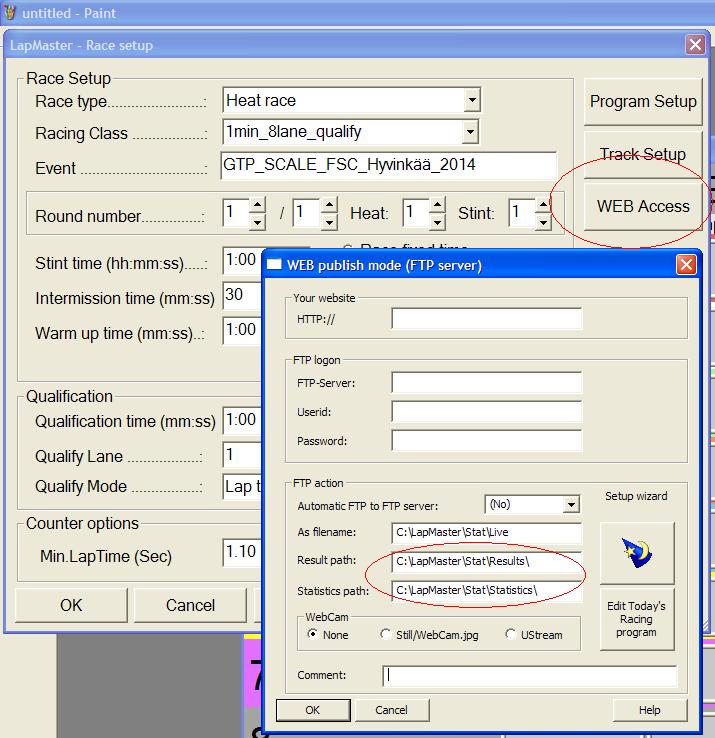Expand the Racing Class dropdown
Image resolution: width=715 pixels, height=738 pixels.
click(x=470, y=132)
